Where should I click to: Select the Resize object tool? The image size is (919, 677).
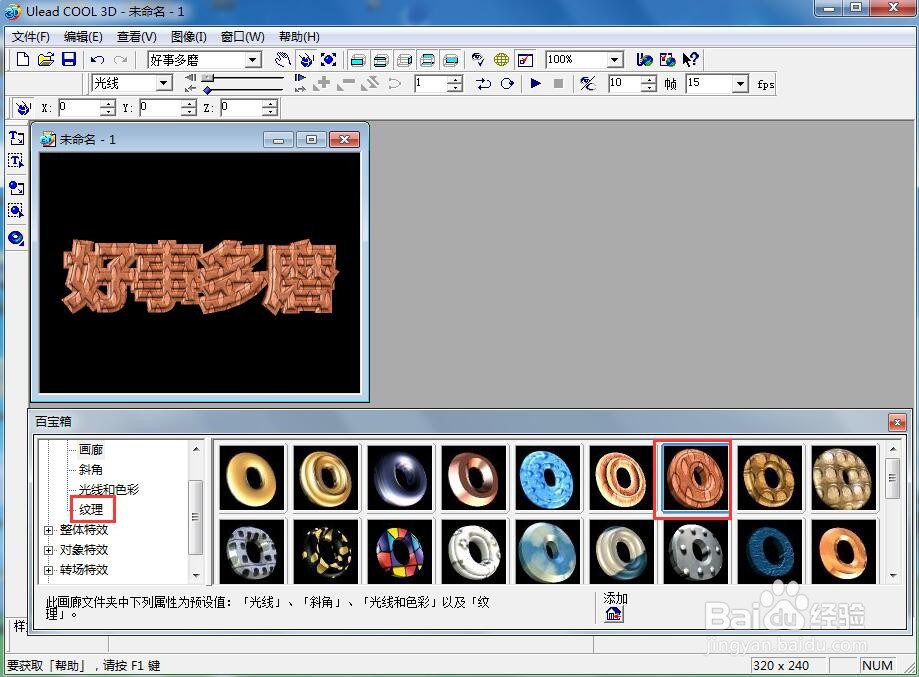[329, 59]
